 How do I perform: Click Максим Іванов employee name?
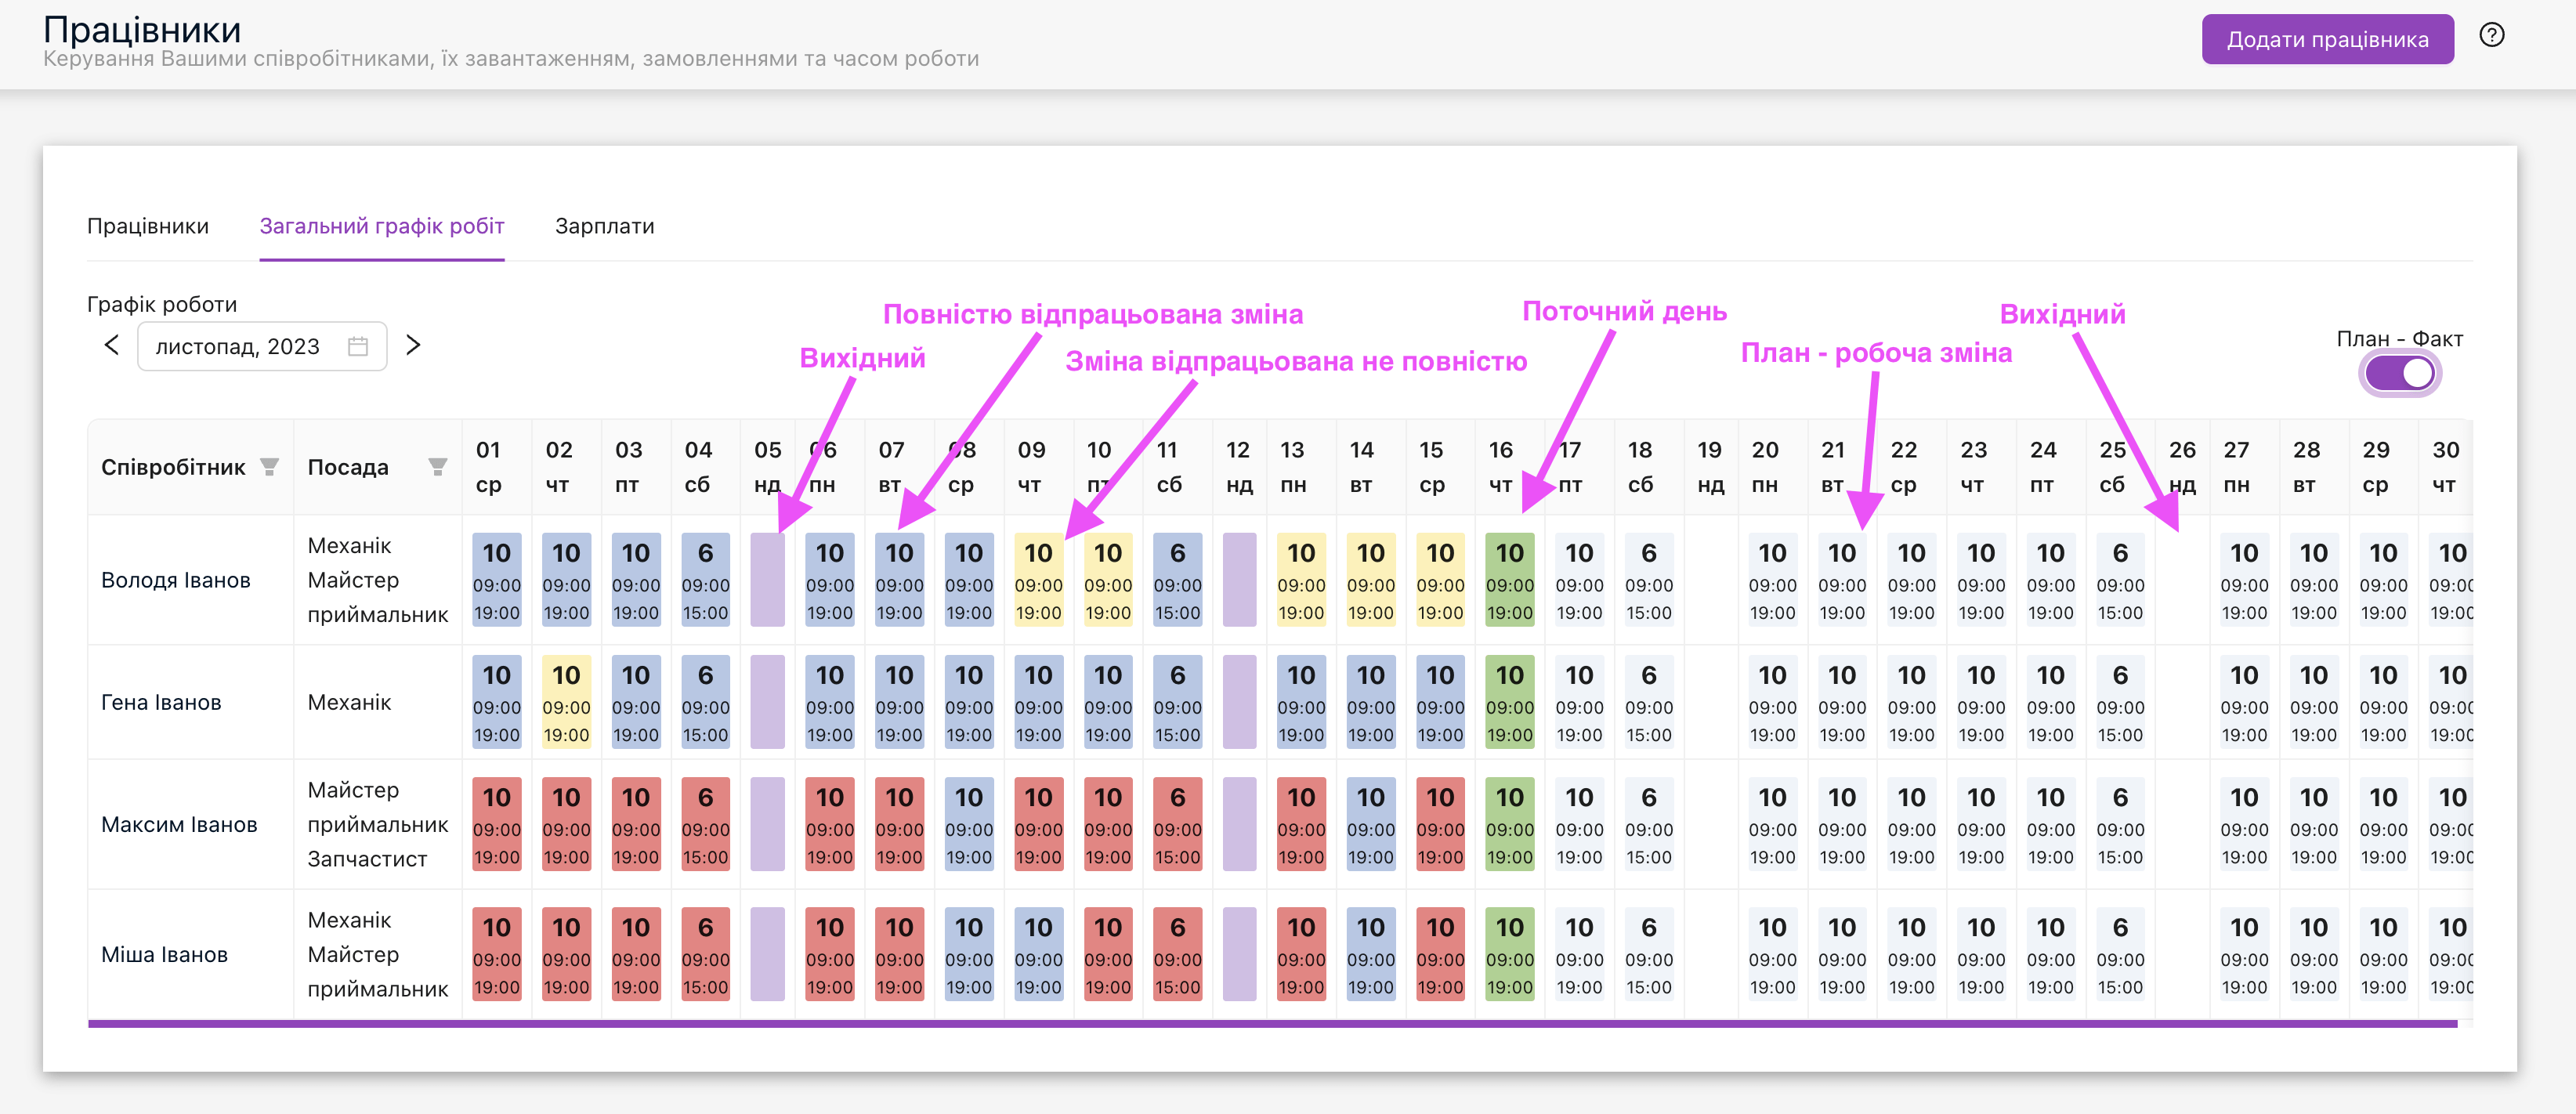pos(179,824)
